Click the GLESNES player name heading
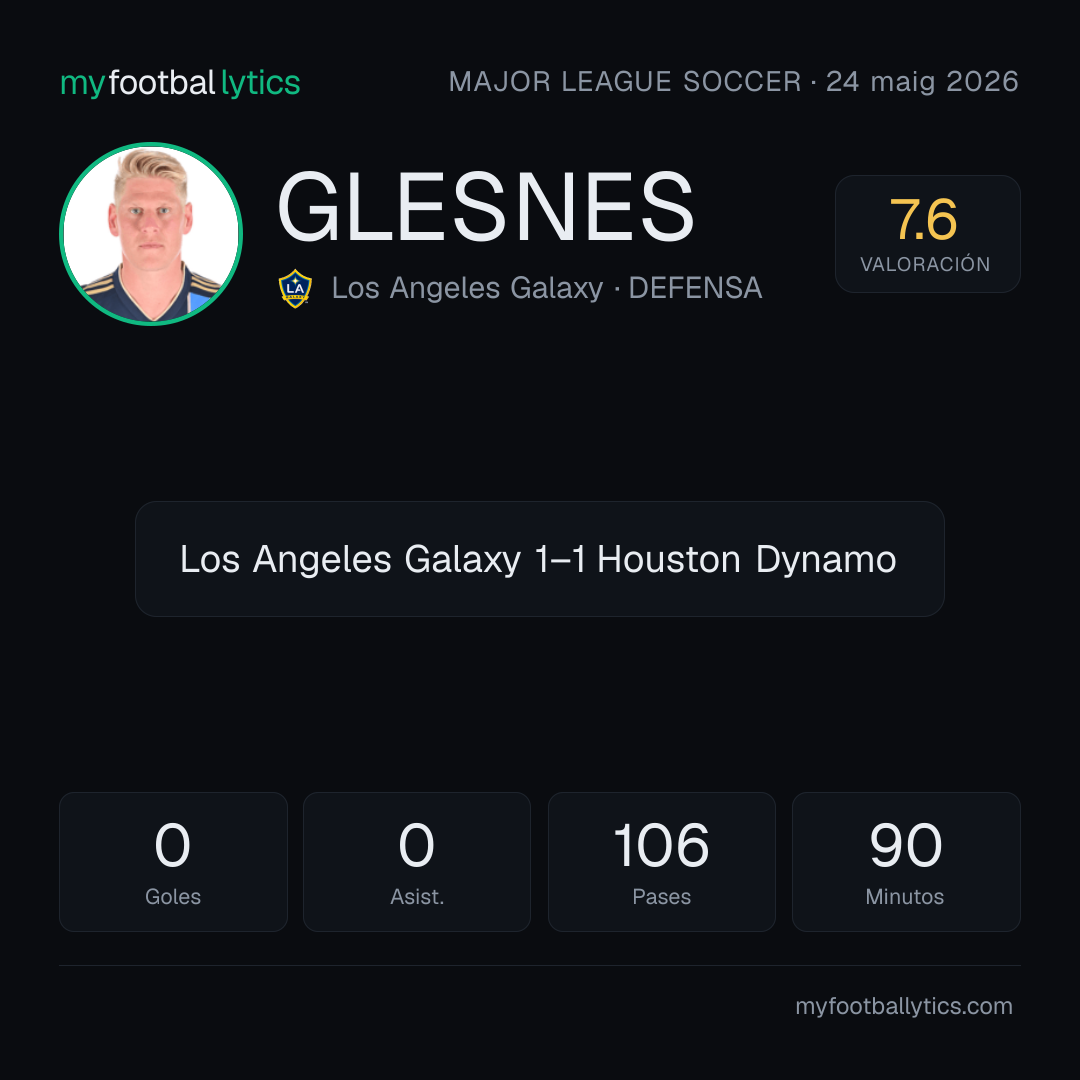This screenshot has width=1080, height=1080. 486,207
